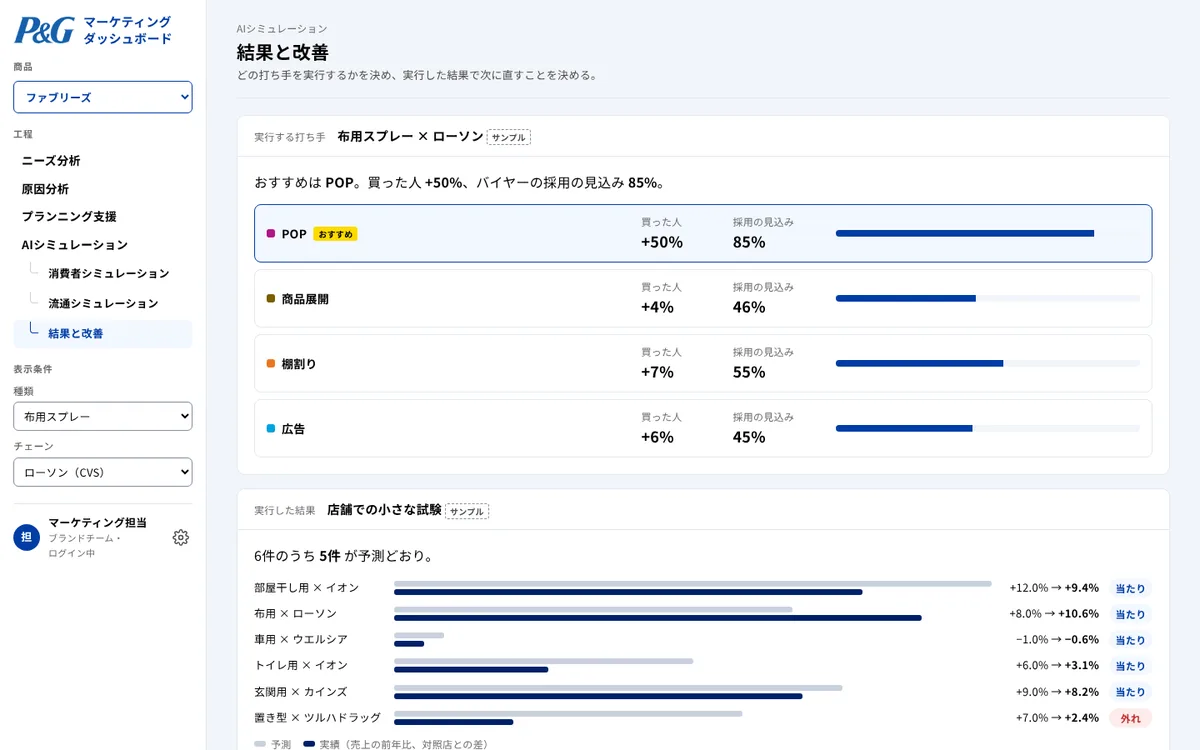
Task: Click 当たり badge for 玄関用 × カインズ
Action: (1130, 692)
